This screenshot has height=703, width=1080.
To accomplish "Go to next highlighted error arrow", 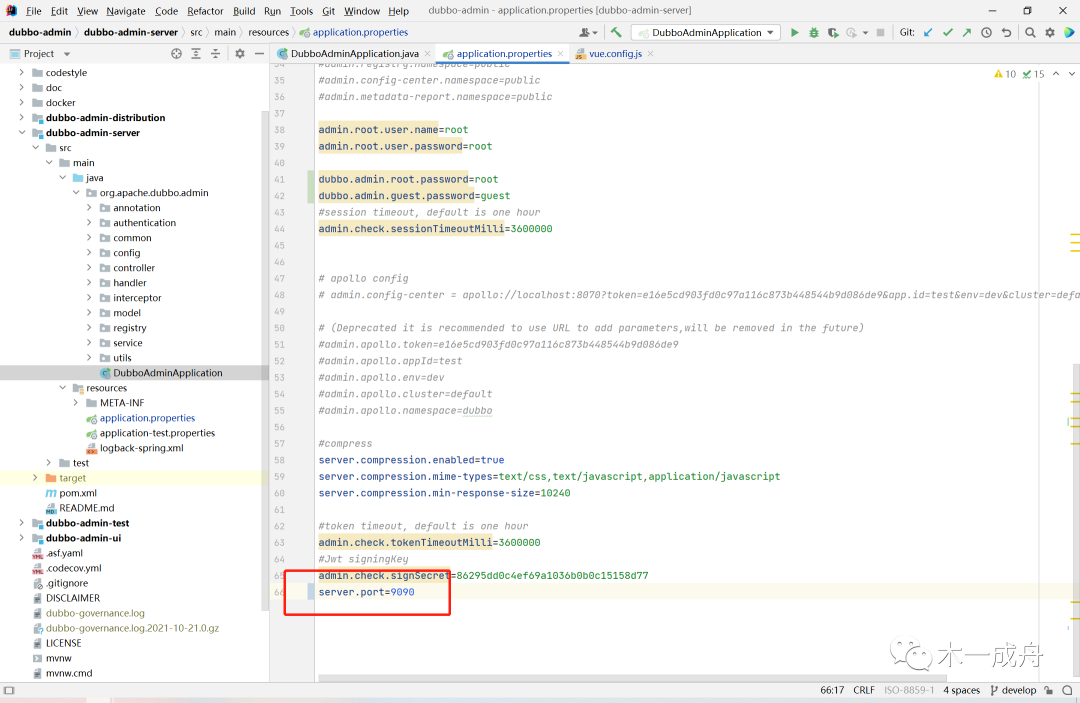I will point(1072,74).
